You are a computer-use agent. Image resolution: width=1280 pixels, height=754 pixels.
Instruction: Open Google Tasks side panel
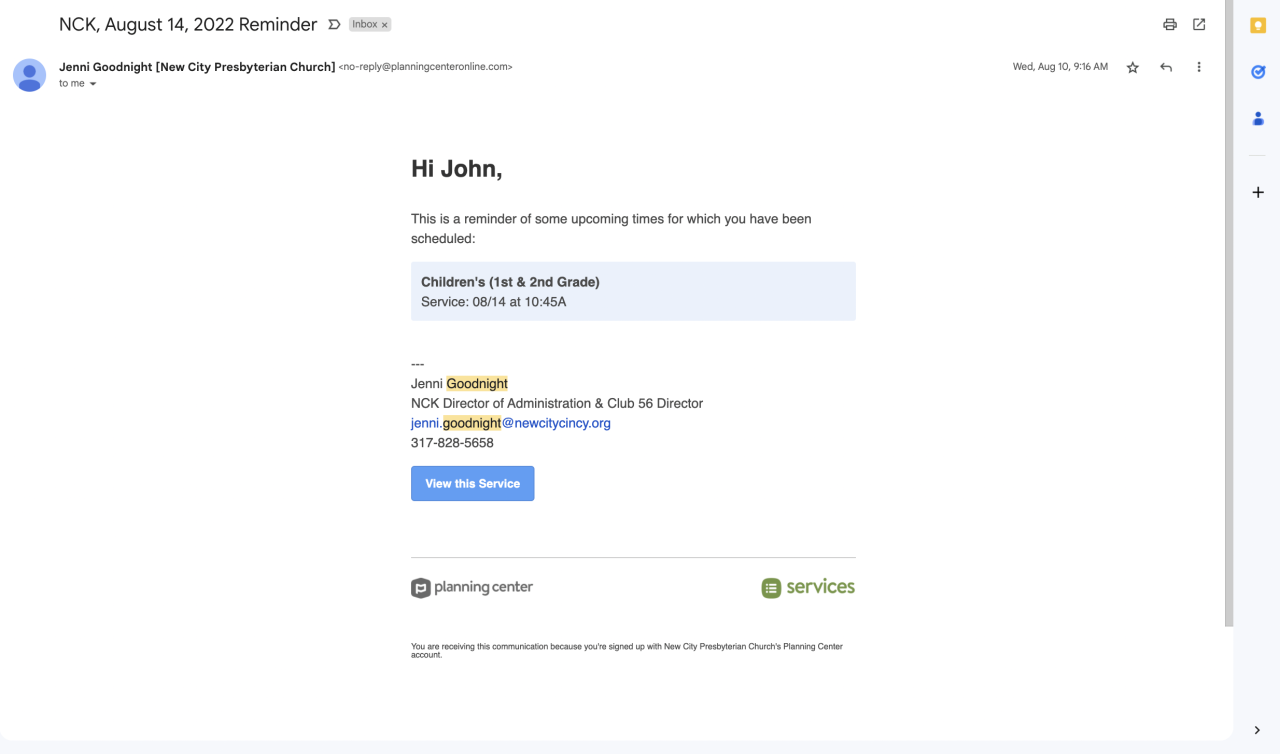(1258, 72)
